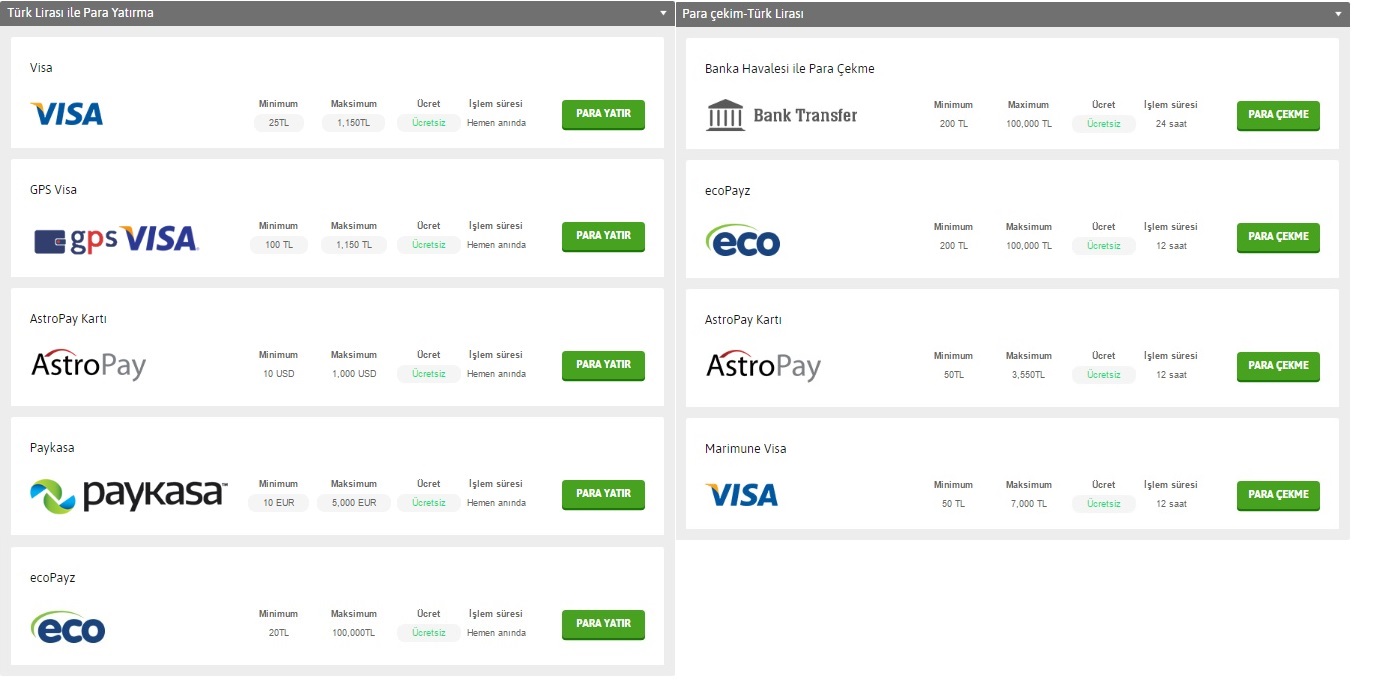Click the "Paykasa" card title

[52, 448]
